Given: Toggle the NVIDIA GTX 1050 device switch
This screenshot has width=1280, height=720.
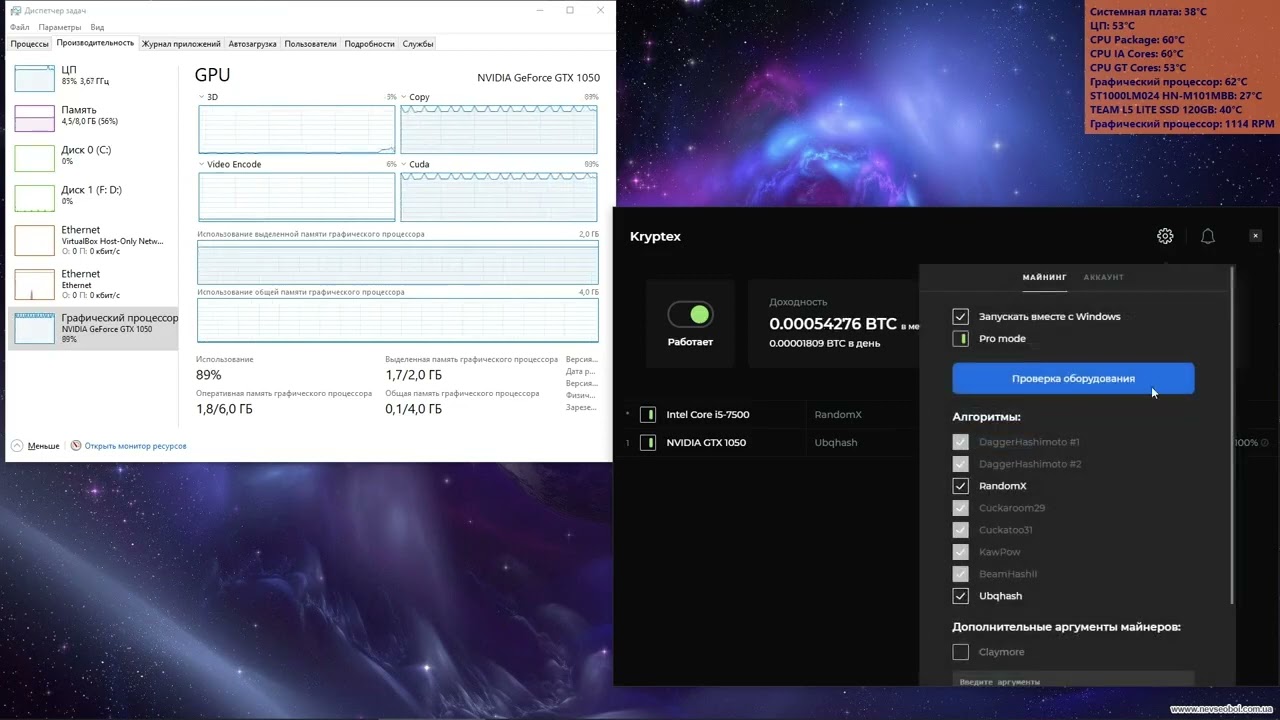Looking at the screenshot, I should pyautogui.click(x=647, y=442).
